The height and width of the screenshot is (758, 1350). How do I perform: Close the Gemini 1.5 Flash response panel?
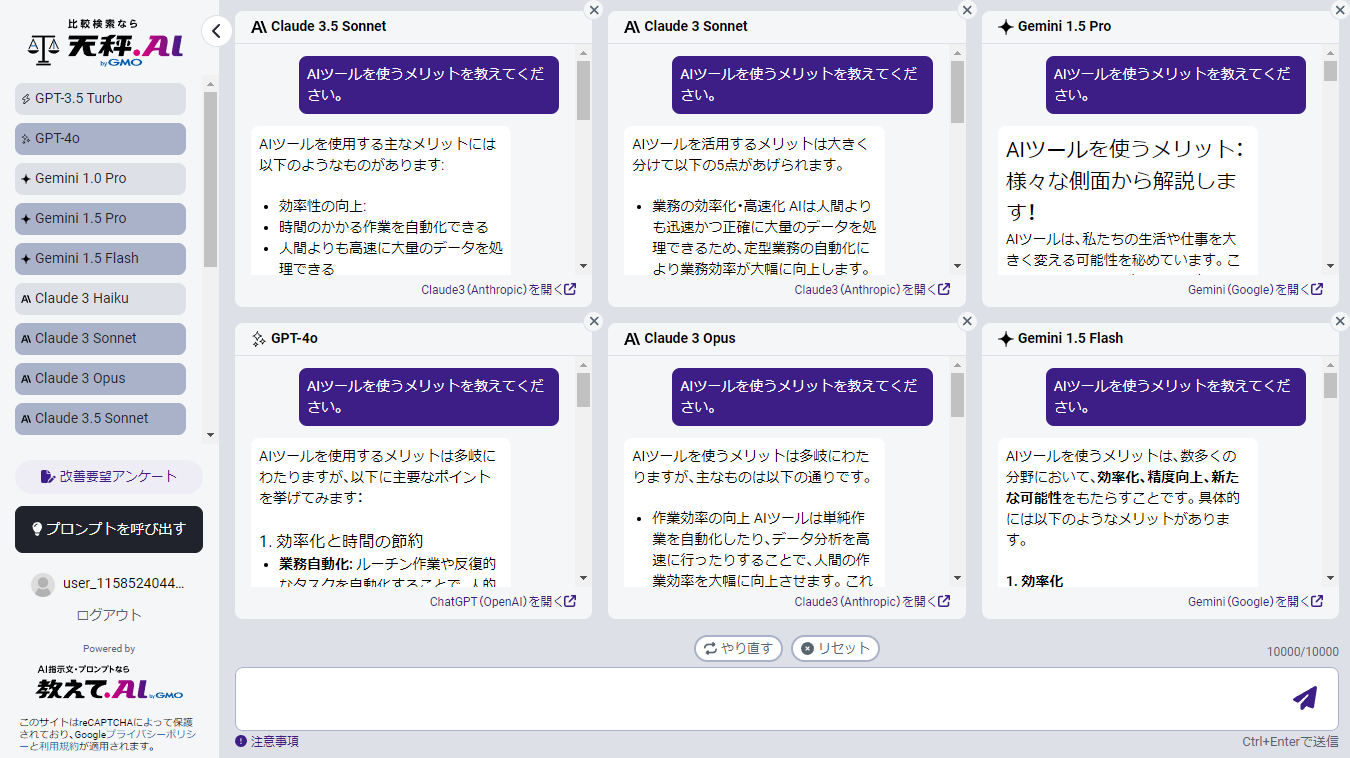click(1340, 322)
